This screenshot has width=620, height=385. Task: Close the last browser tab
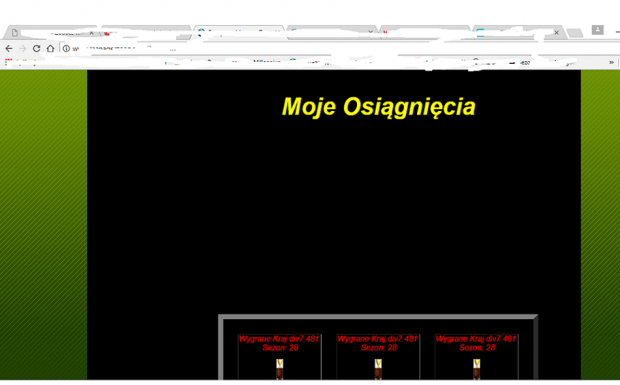pyautogui.click(x=556, y=33)
